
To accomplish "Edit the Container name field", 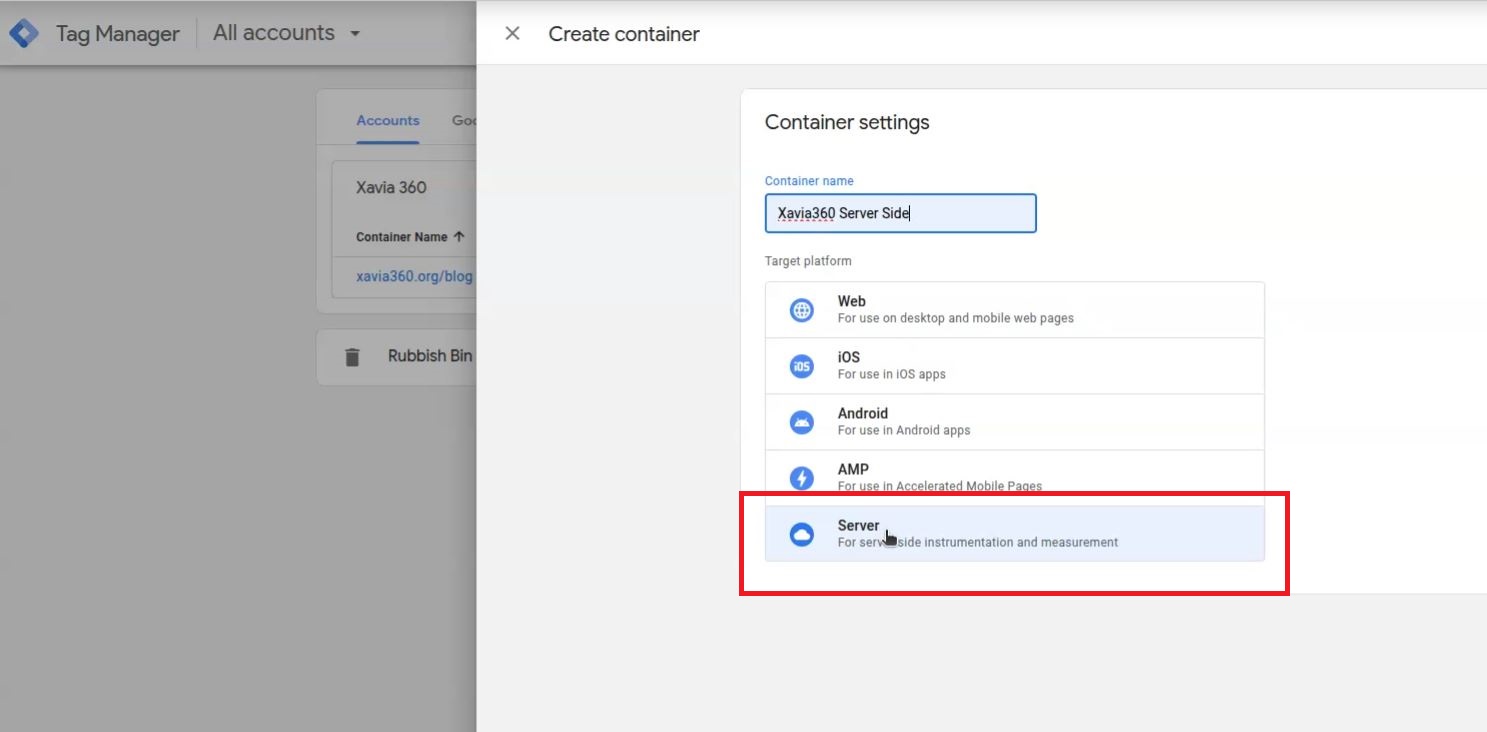I will [x=900, y=213].
